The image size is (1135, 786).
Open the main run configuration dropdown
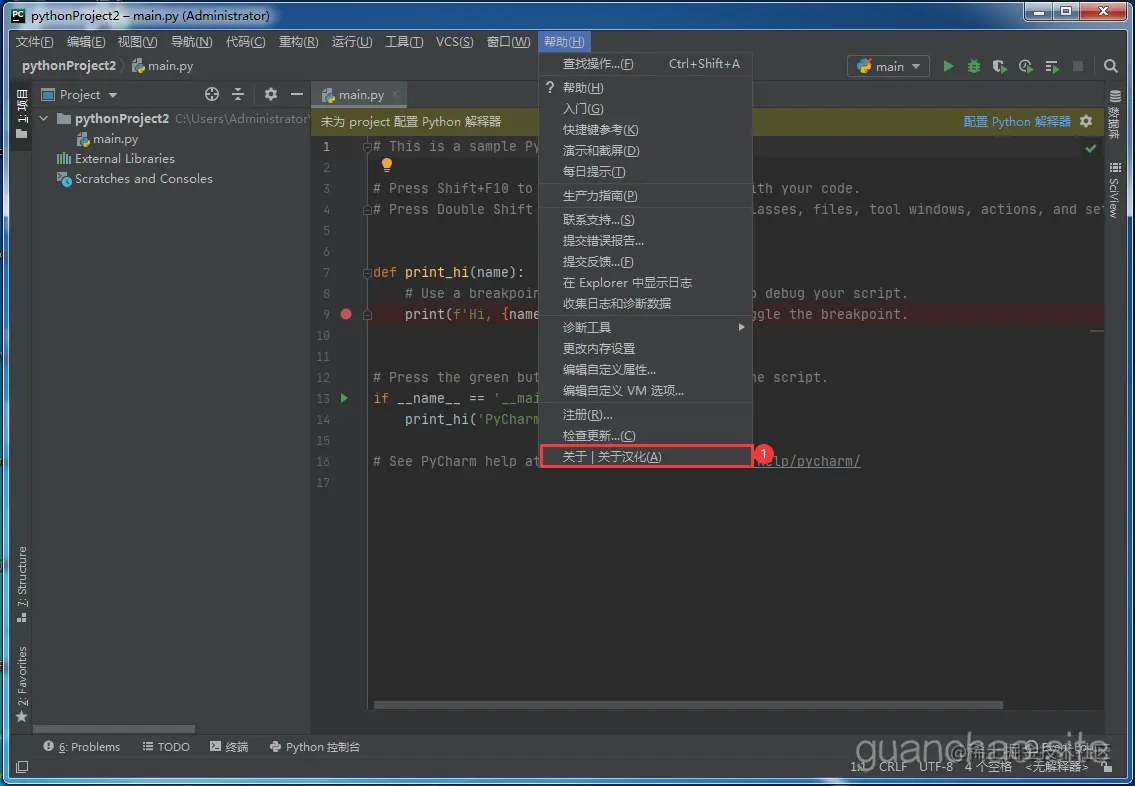(x=888, y=66)
